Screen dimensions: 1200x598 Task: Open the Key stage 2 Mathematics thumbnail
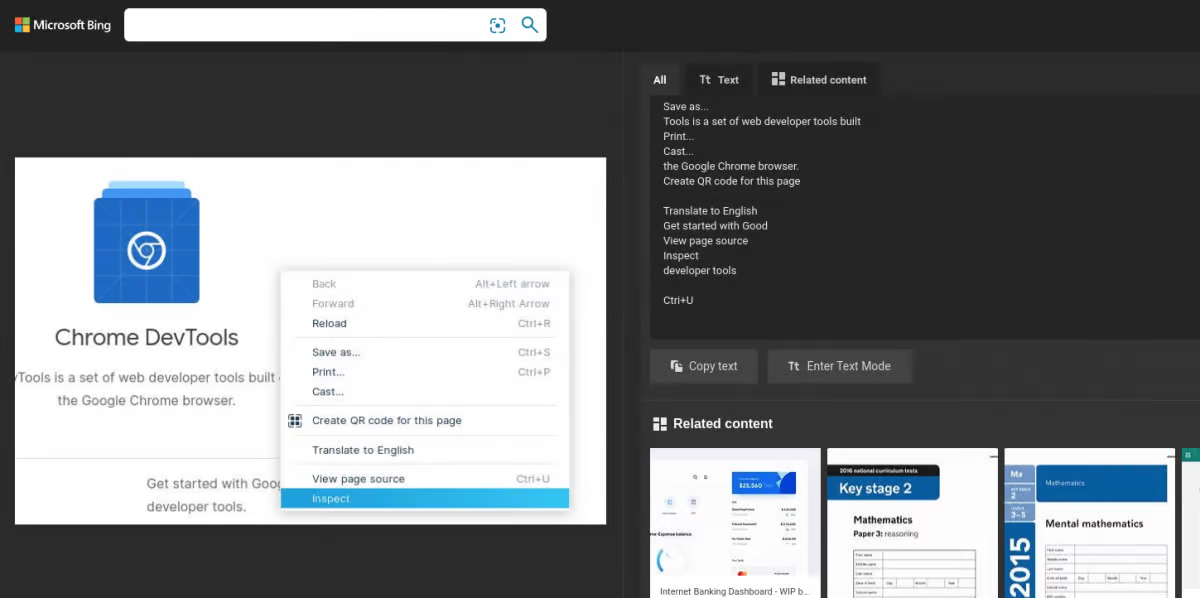click(x=912, y=520)
